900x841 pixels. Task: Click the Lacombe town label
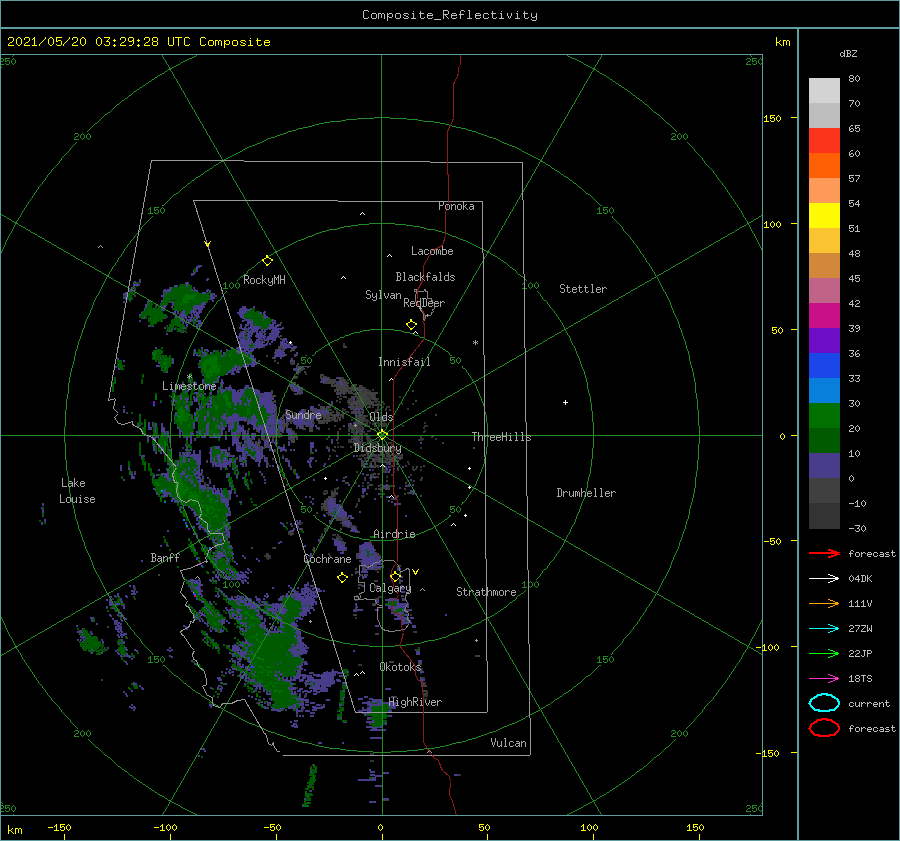[432, 251]
